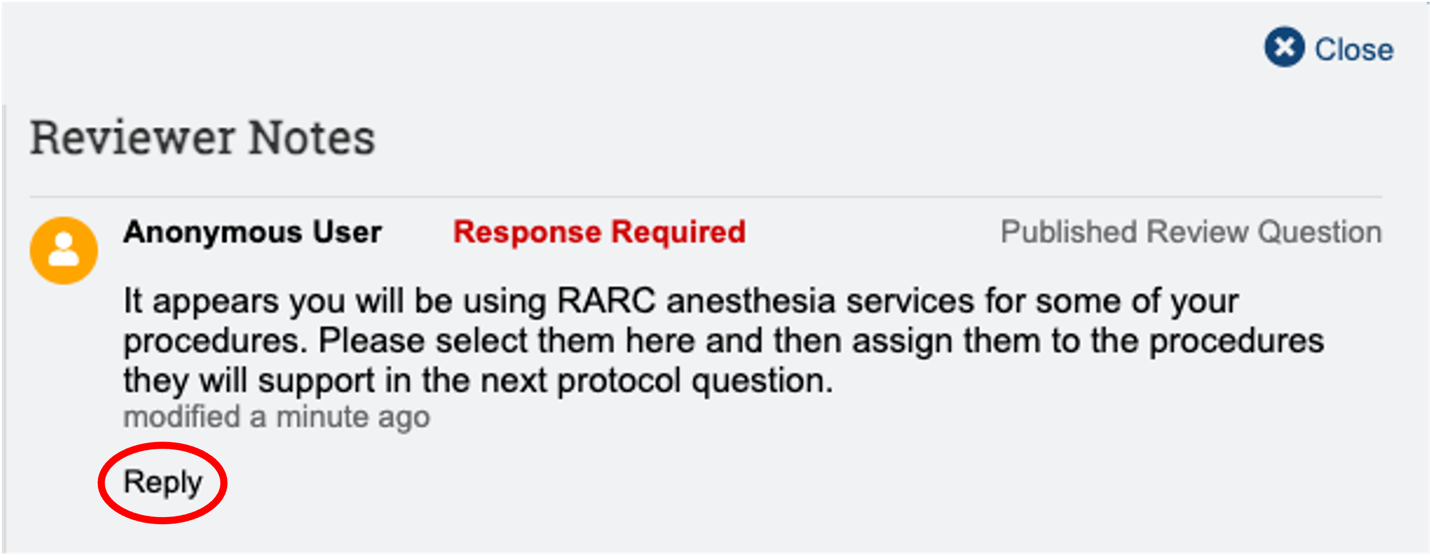Click the Published Review Question label
This screenshot has width=1430, height=559.
pyautogui.click(x=1190, y=232)
